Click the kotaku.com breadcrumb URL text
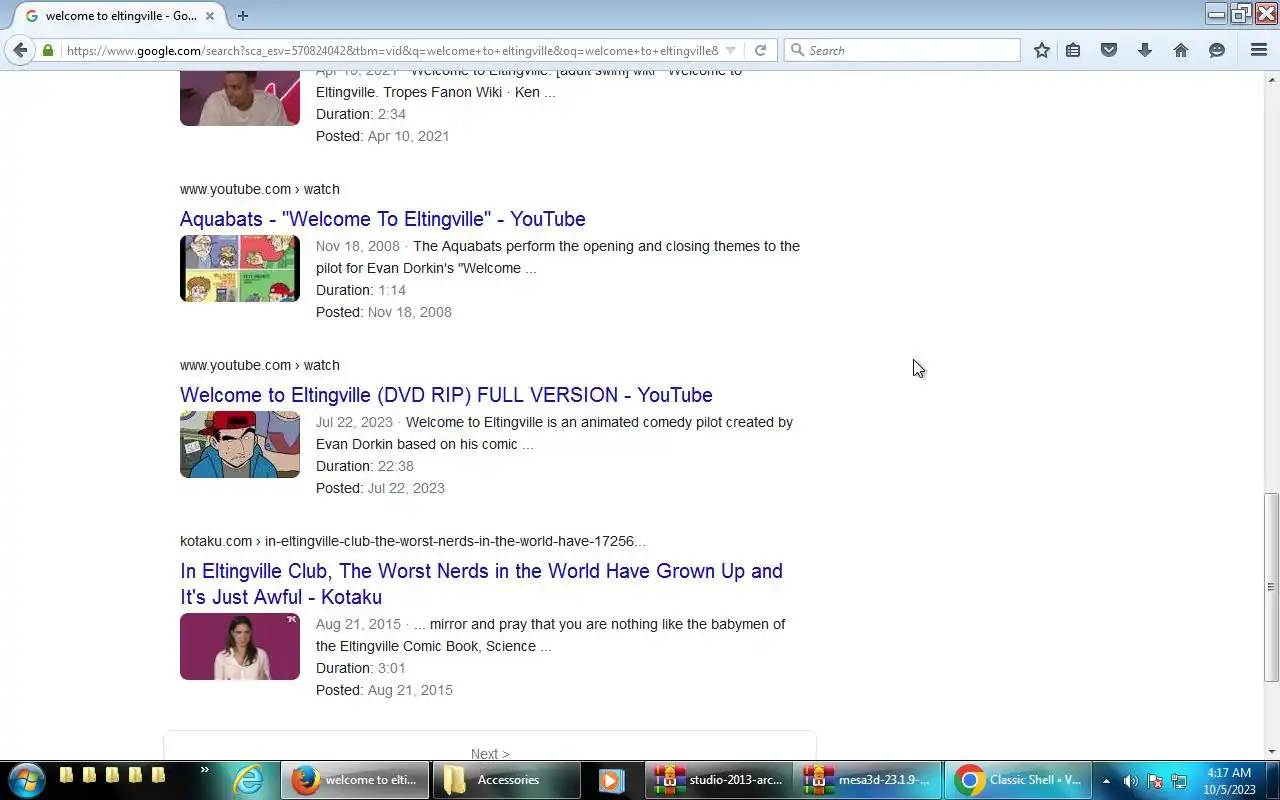 413,541
